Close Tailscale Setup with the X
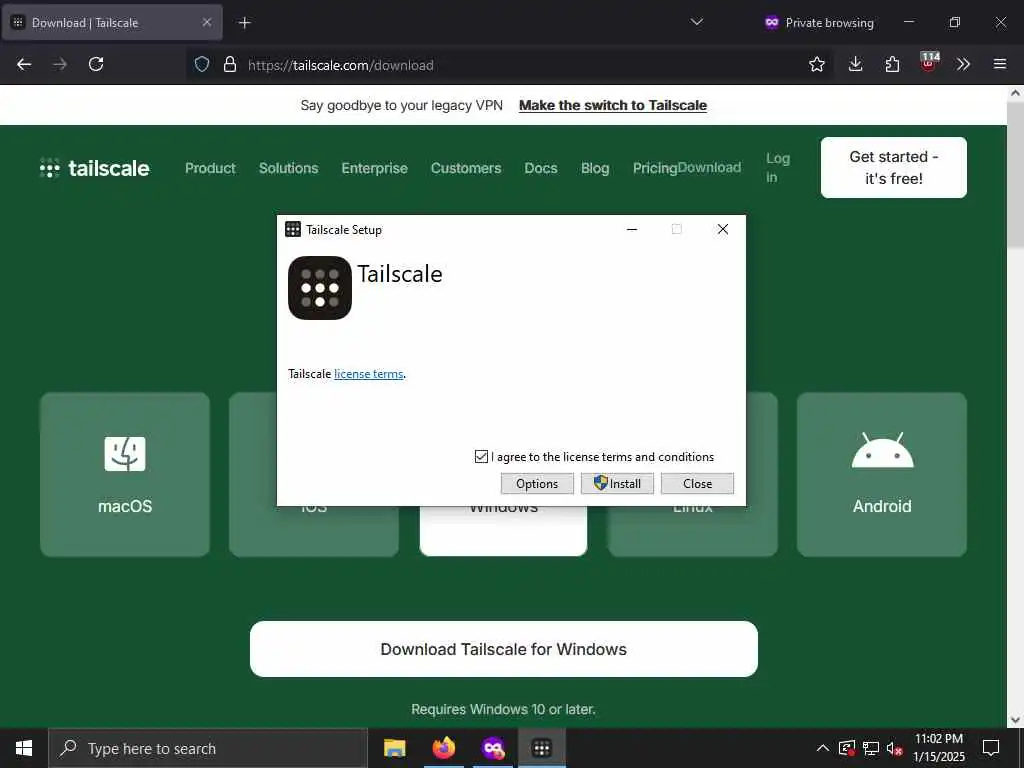1024x768 pixels. tap(722, 229)
